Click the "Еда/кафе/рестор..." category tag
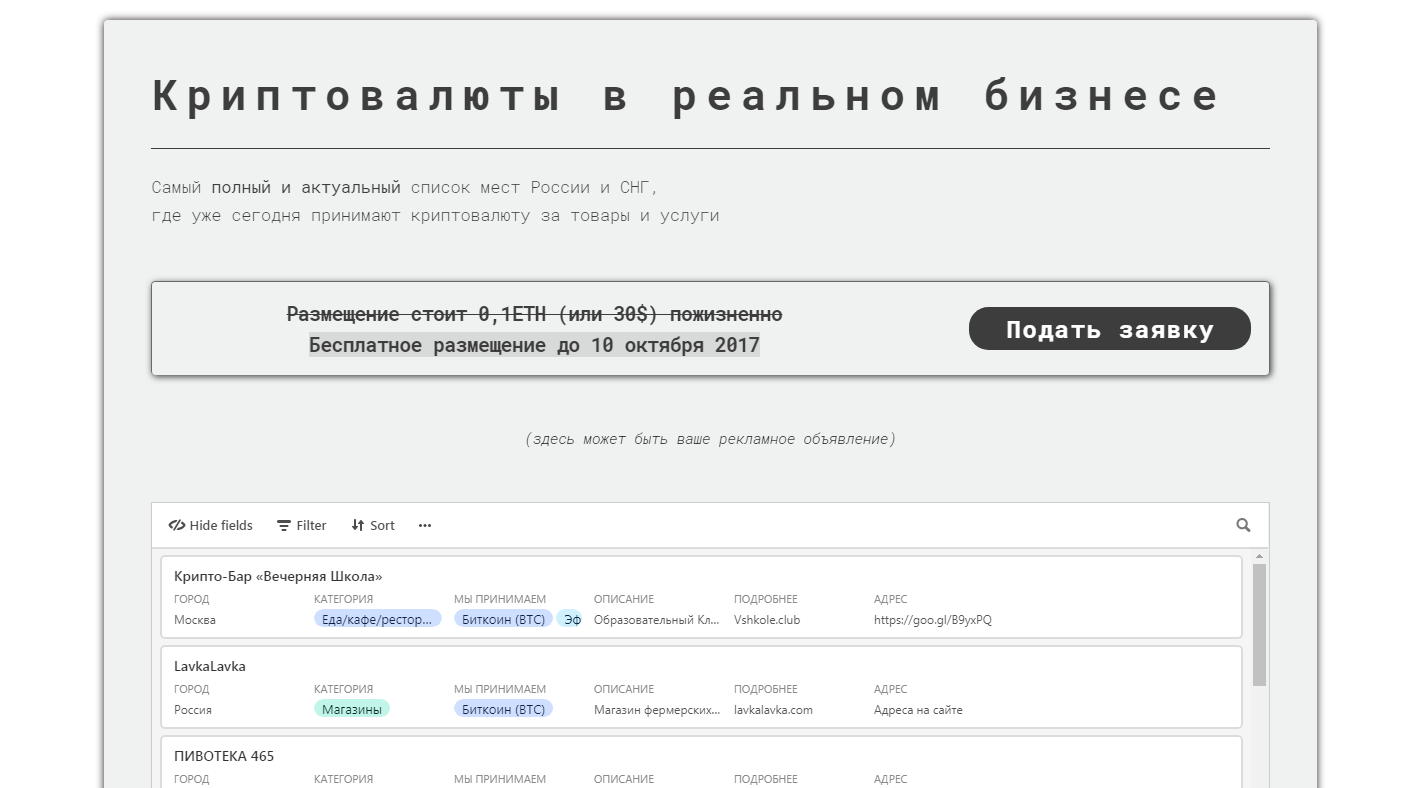The image size is (1415, 788). click(378, 618)
